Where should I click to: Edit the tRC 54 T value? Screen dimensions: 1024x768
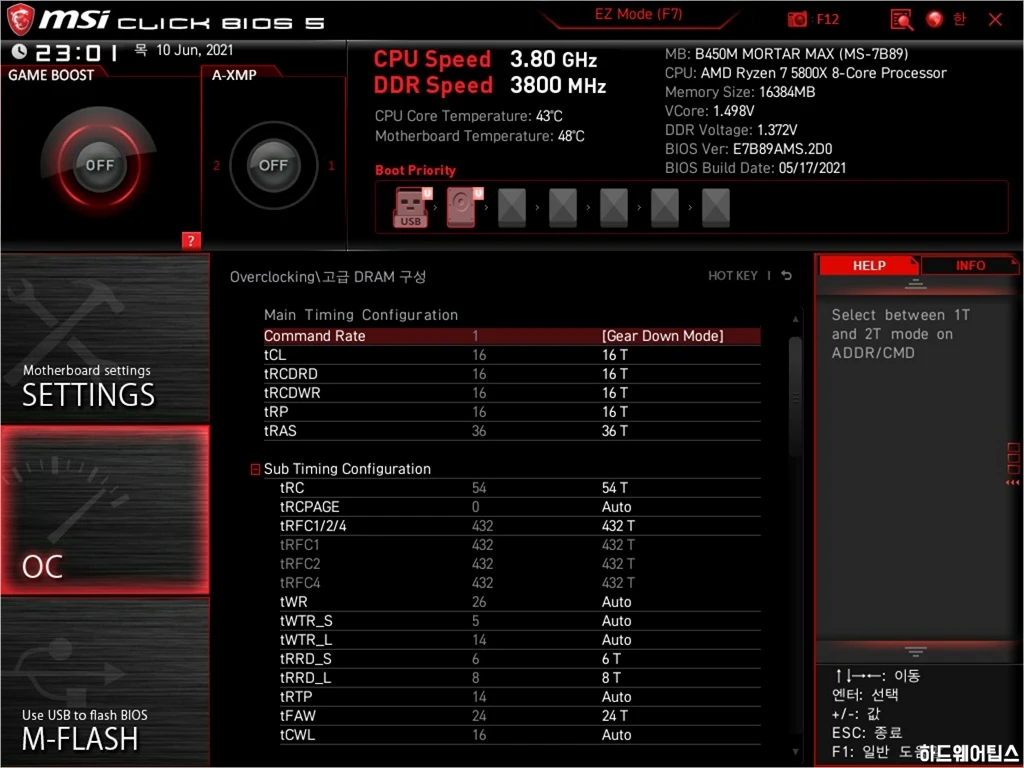615,488
